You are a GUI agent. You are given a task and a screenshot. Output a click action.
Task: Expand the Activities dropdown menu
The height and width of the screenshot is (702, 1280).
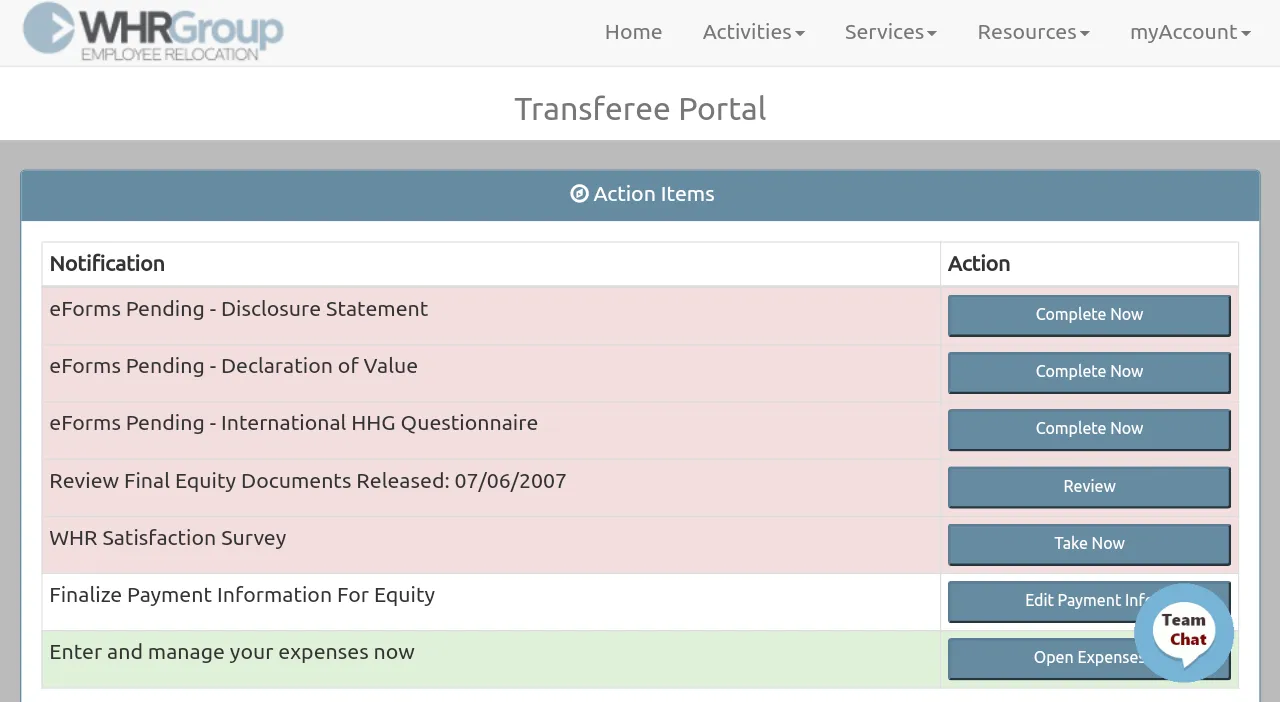pos(753,32)
